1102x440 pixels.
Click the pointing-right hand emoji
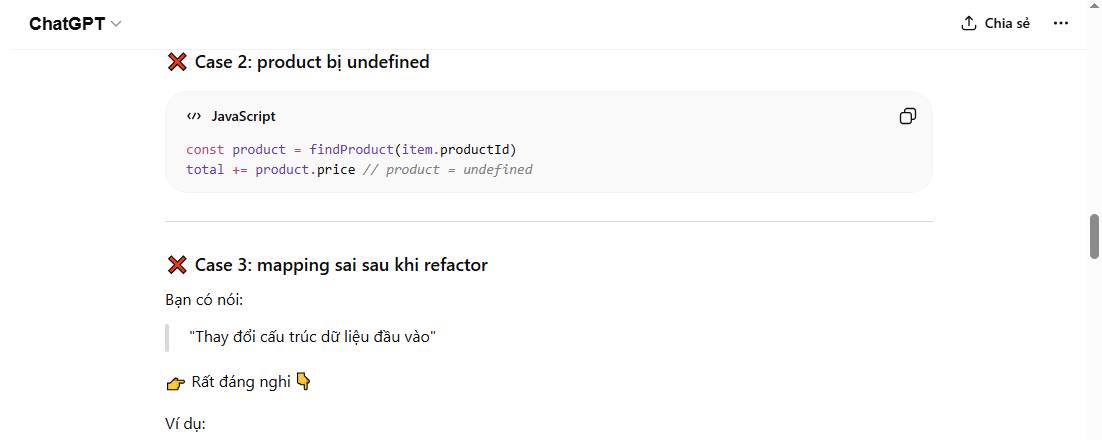click(176, 382)
